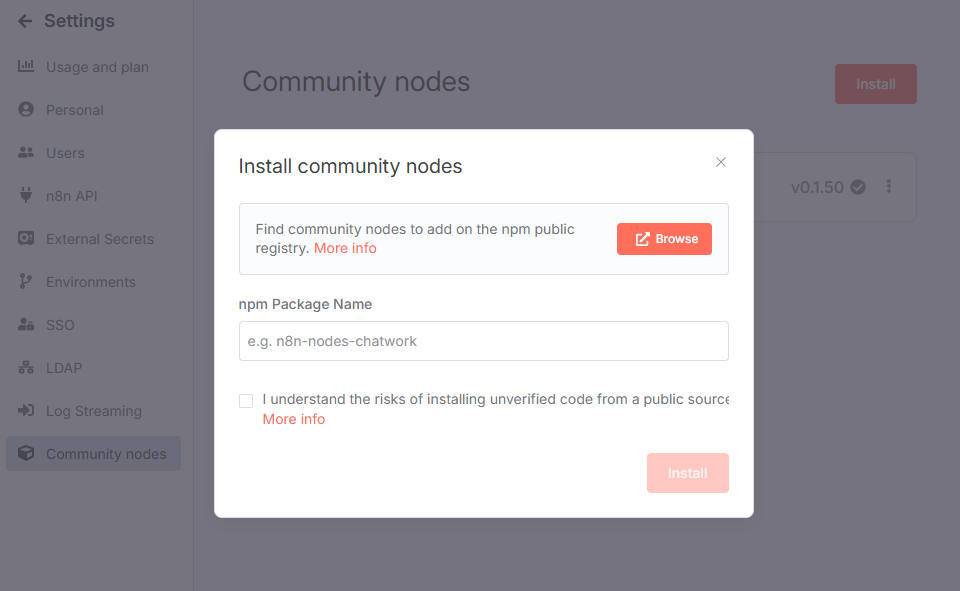Open External Secrets vault icon

(26, 238)
